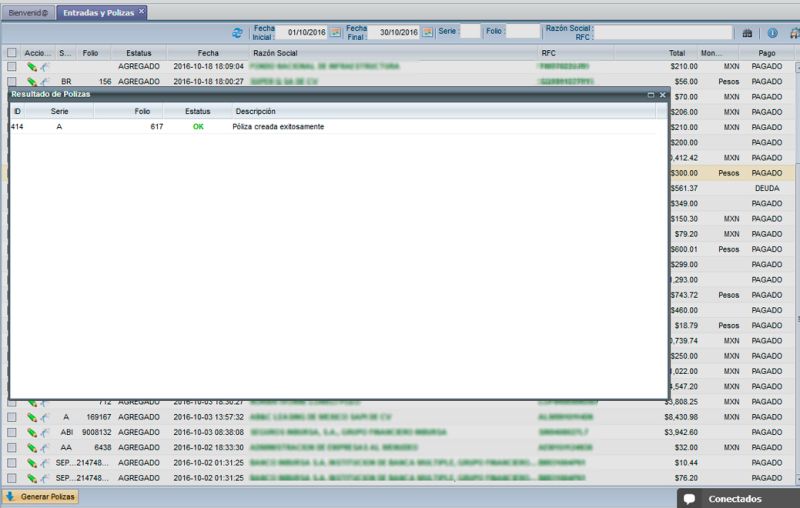Image resolution: width=800 pixels, height=508 pixels.
Task: Click the binoculars search icon
Action: pyautogui.click(x=747, y=33)
